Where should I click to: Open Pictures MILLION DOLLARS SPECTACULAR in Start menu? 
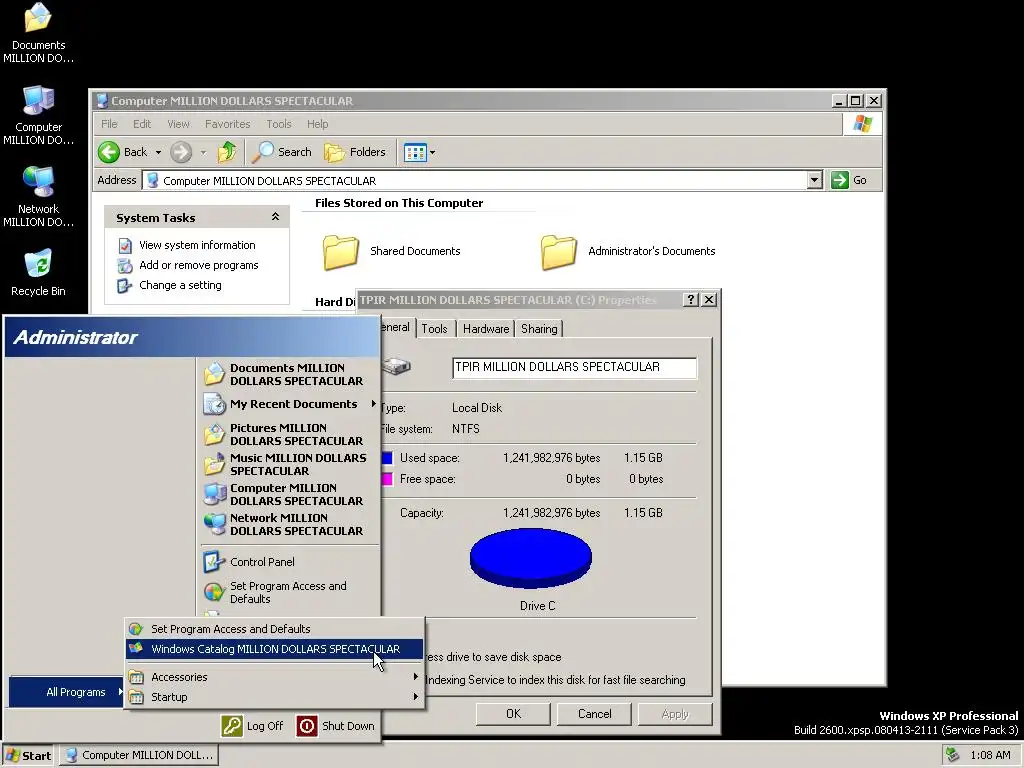(289, 434)
